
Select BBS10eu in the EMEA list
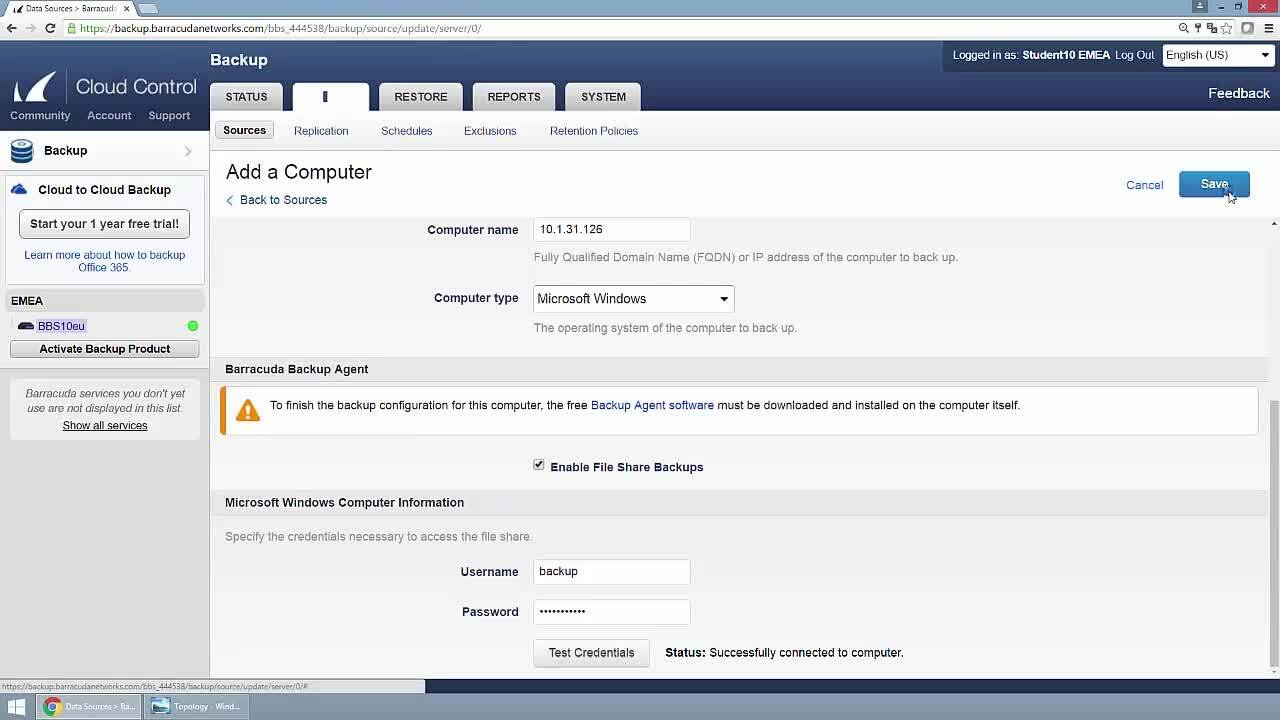[x=61, y=326]
